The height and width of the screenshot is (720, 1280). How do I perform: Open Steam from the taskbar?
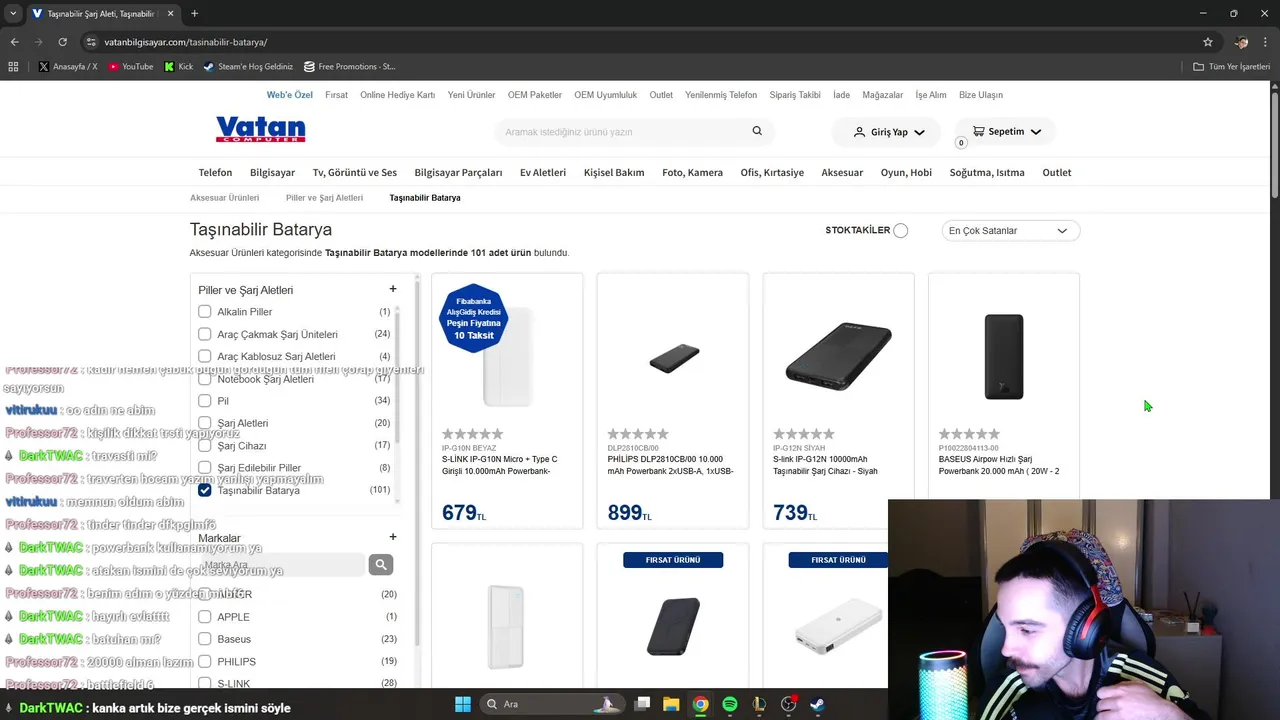[x=817, y=704]
